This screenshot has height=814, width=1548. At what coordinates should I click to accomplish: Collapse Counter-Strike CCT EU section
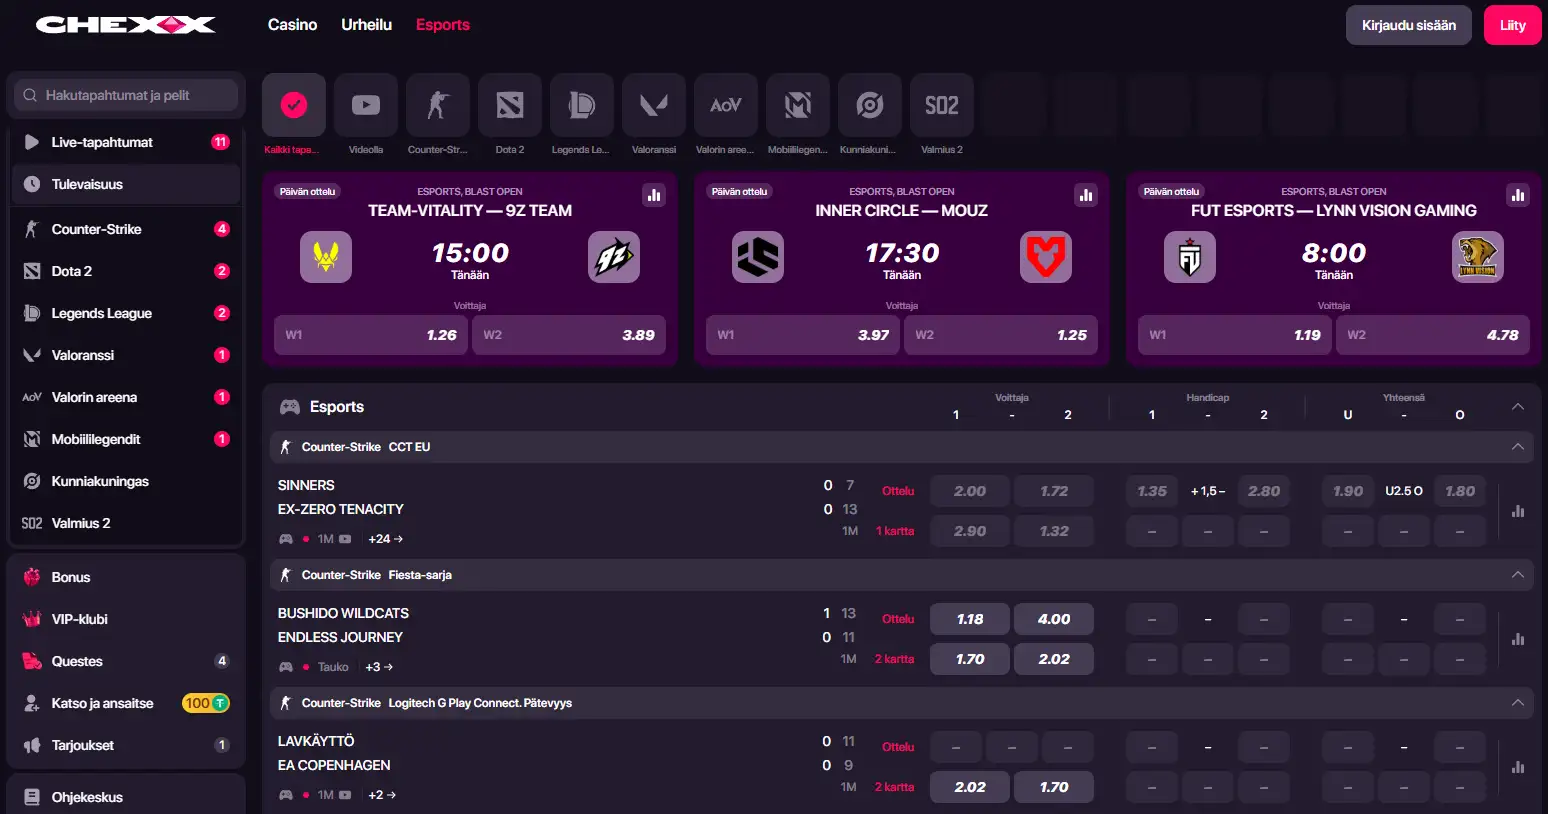point(1518,447)
